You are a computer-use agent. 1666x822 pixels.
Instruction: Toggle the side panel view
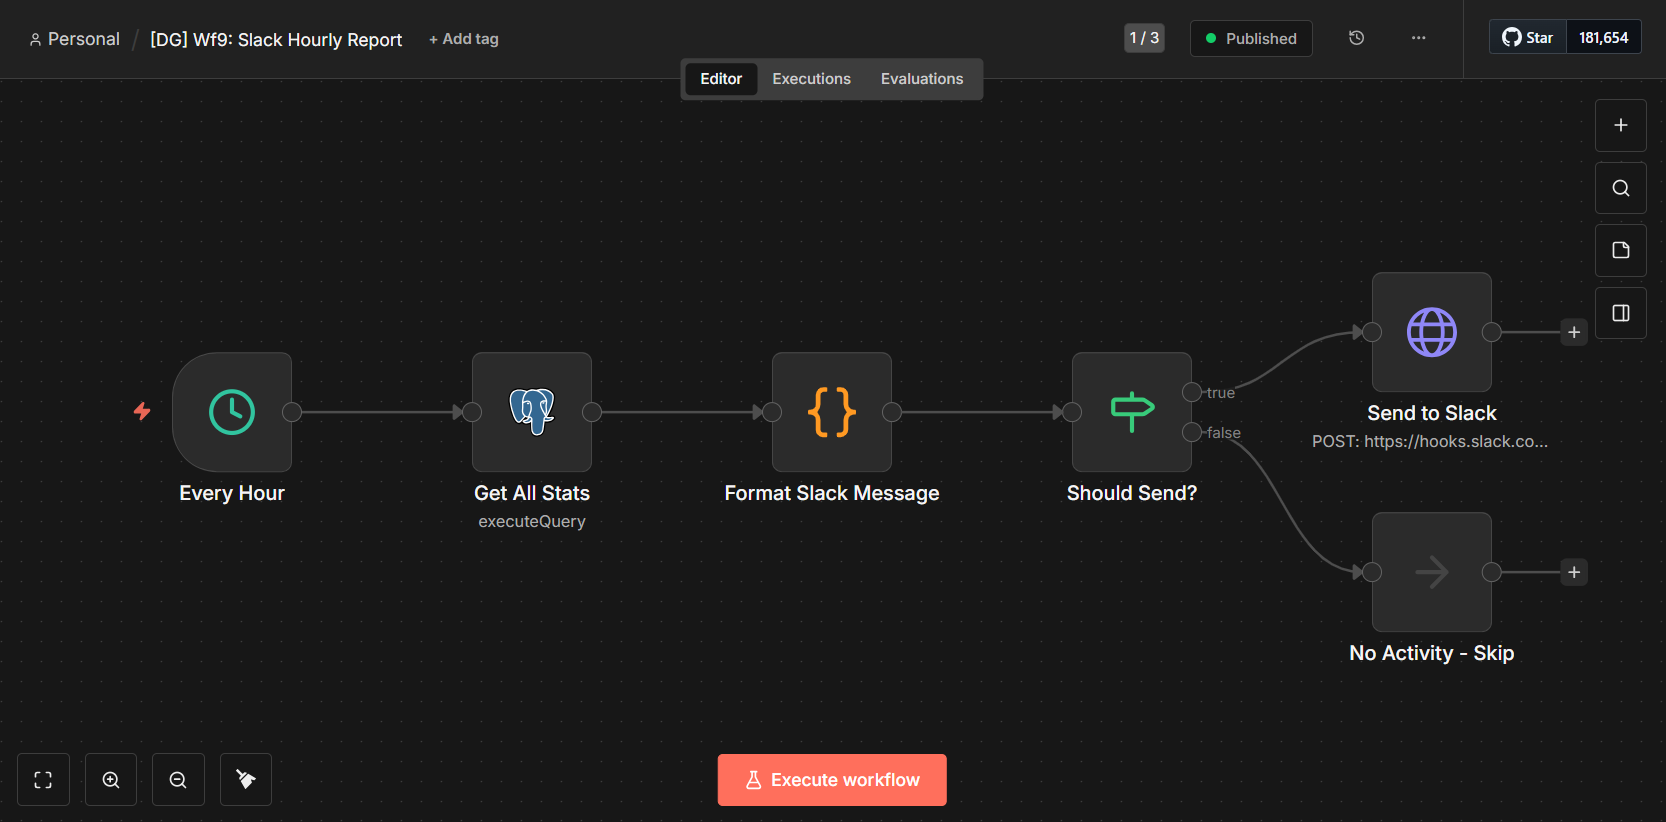1621,314
